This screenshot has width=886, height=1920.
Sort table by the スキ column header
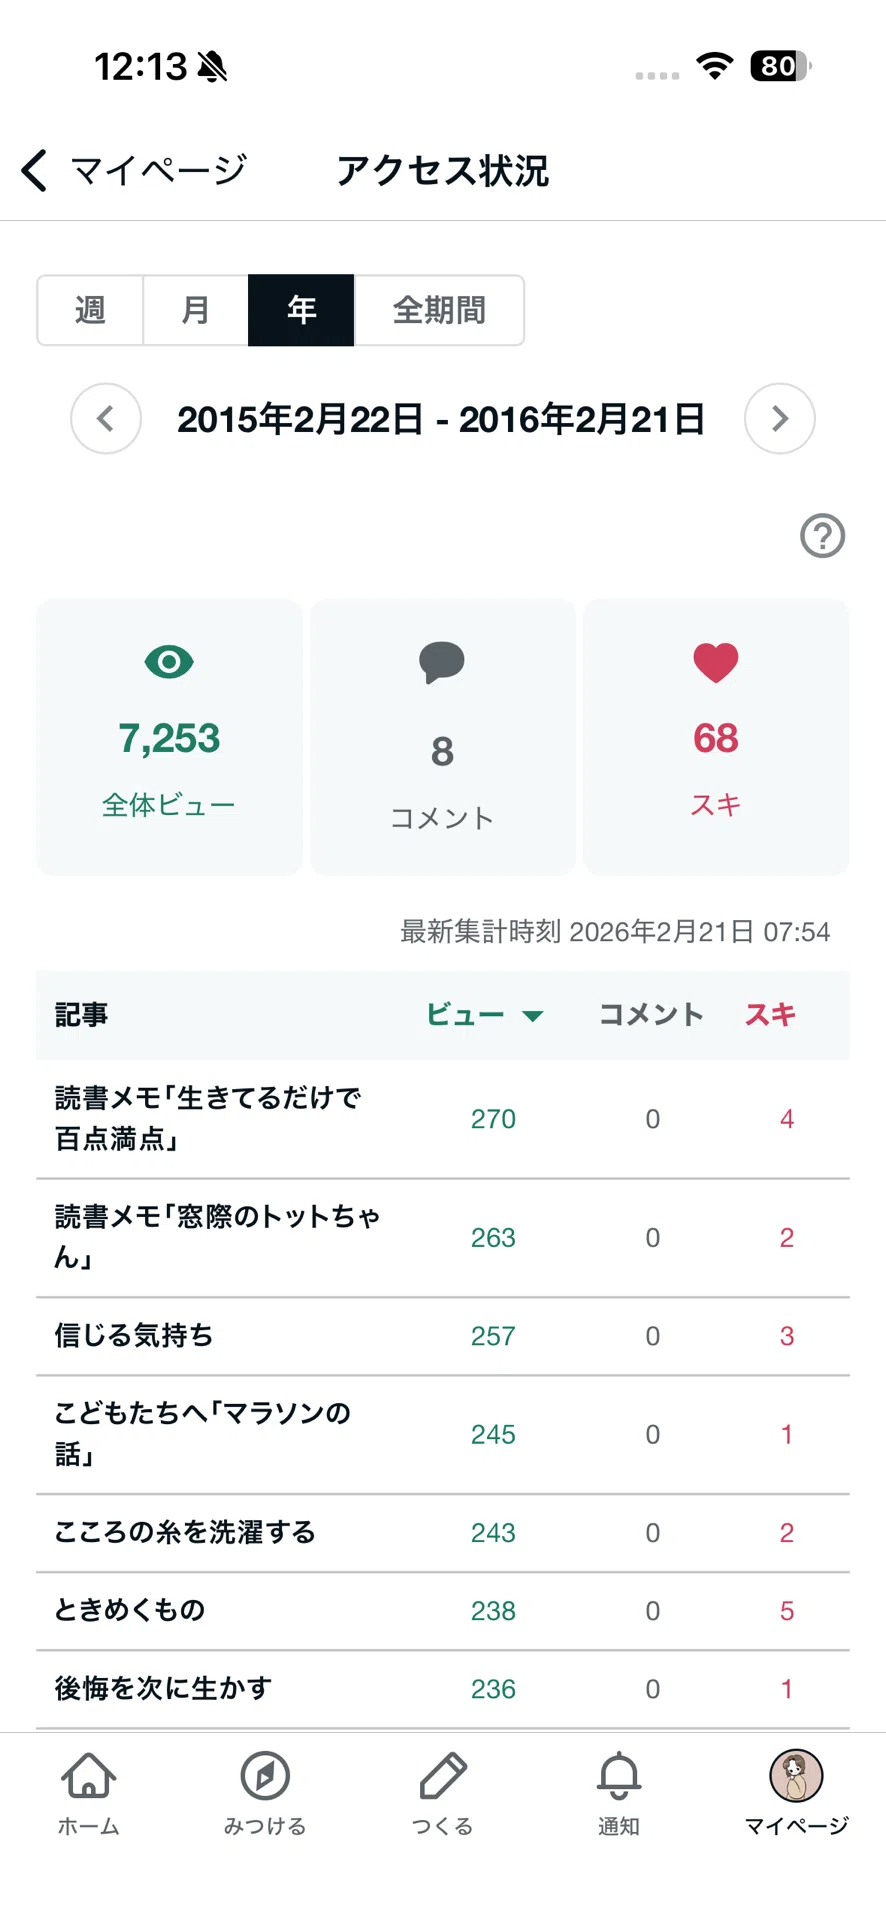770,1015
